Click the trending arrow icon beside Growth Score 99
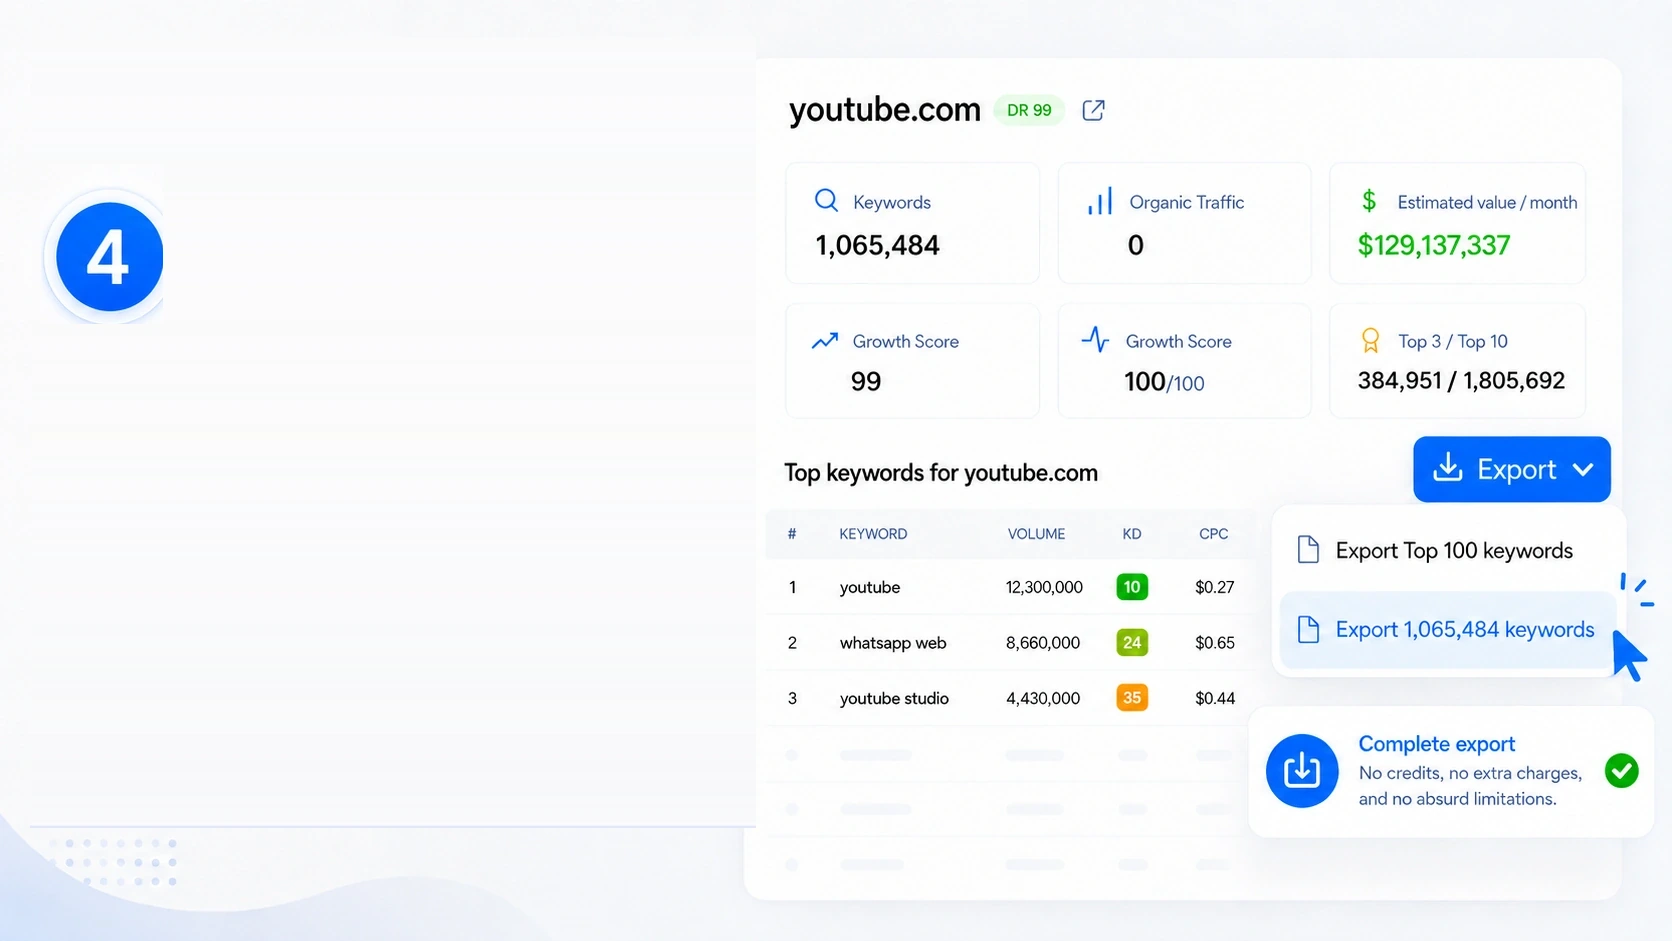The image size is (1672, 941). [x=824, y=341]
